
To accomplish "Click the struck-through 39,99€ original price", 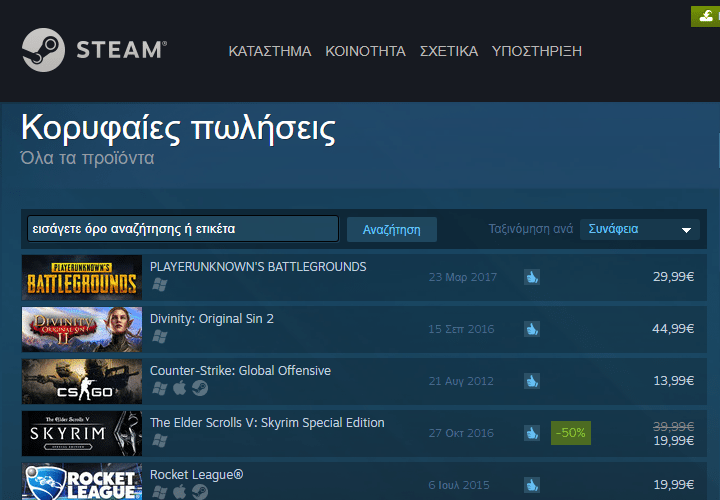I will coord(673,426).
